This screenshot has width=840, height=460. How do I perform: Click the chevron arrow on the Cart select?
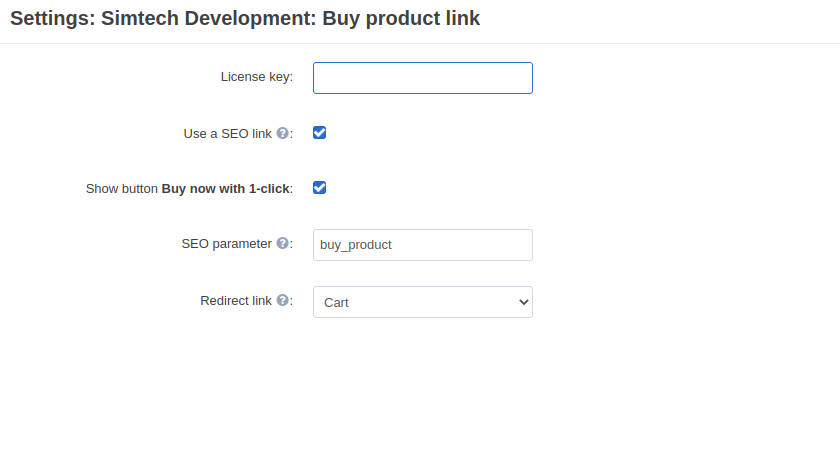tap(523, 303)
